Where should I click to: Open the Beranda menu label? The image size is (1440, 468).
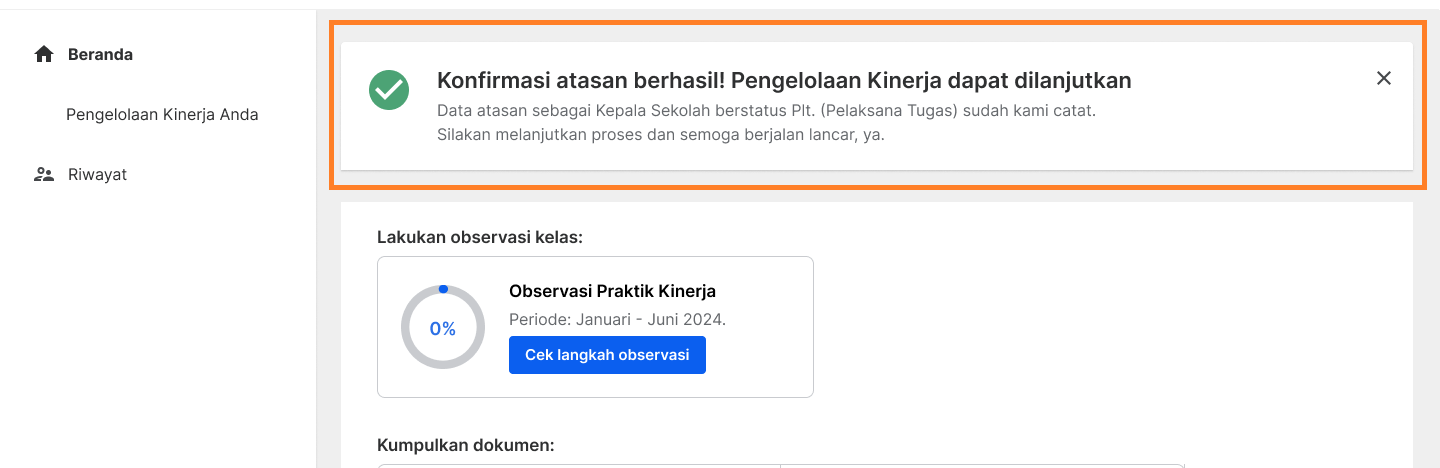[100, 55]
